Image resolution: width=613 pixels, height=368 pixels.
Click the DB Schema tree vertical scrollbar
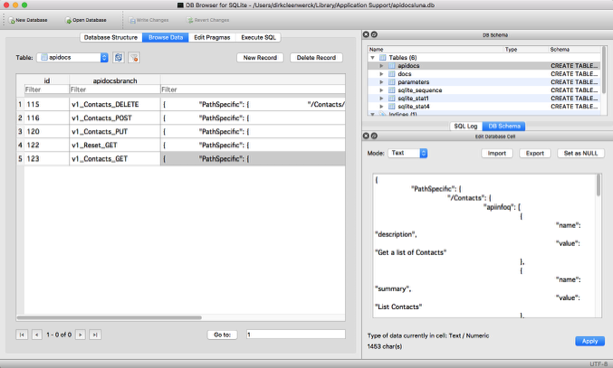click(x=604, y=70)
